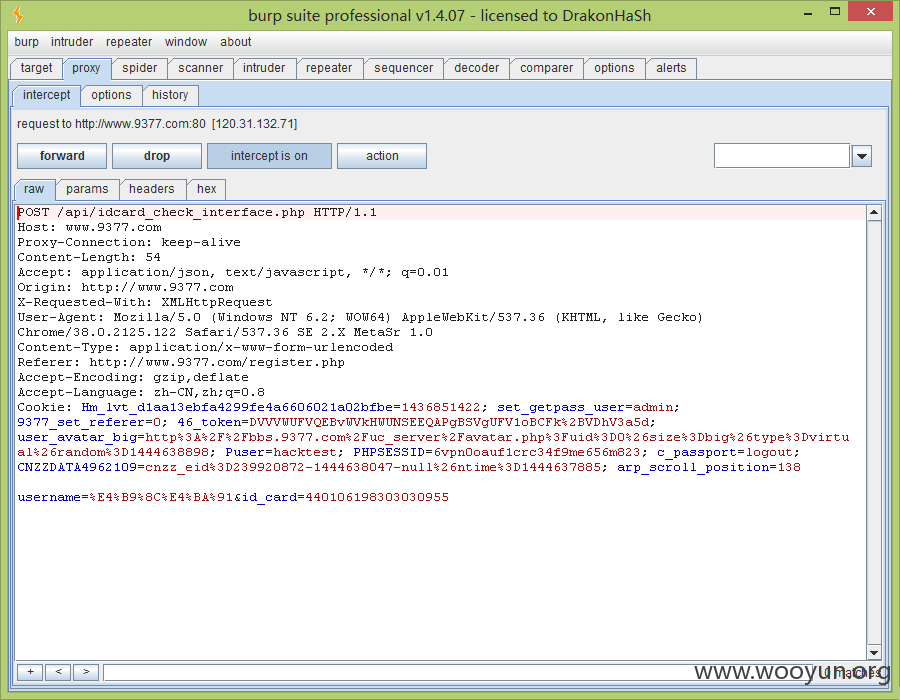This screenshot has height=700, width=900.
Task: Click the next match arrow button
Action: [86, 672]
